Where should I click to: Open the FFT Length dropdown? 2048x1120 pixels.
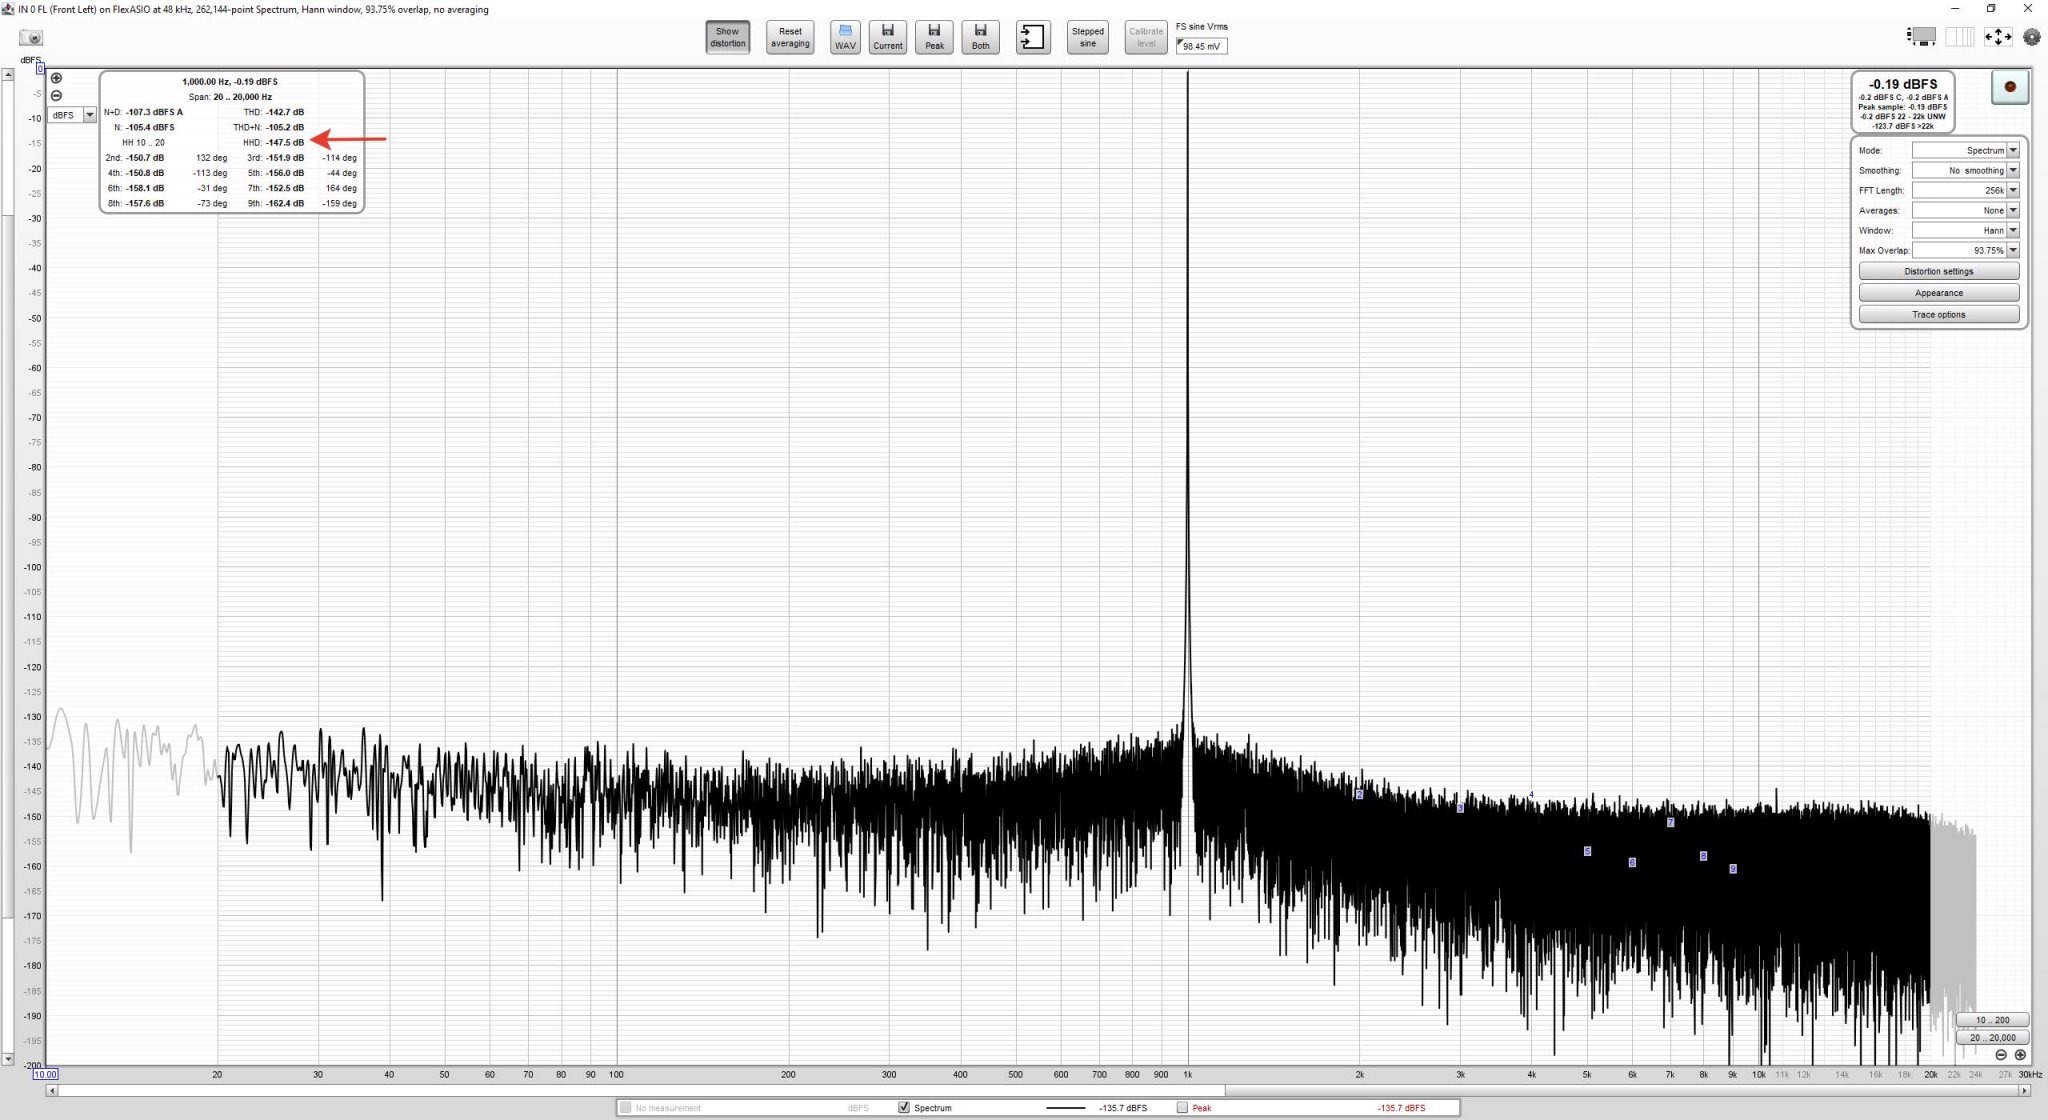pos(1965,190)
